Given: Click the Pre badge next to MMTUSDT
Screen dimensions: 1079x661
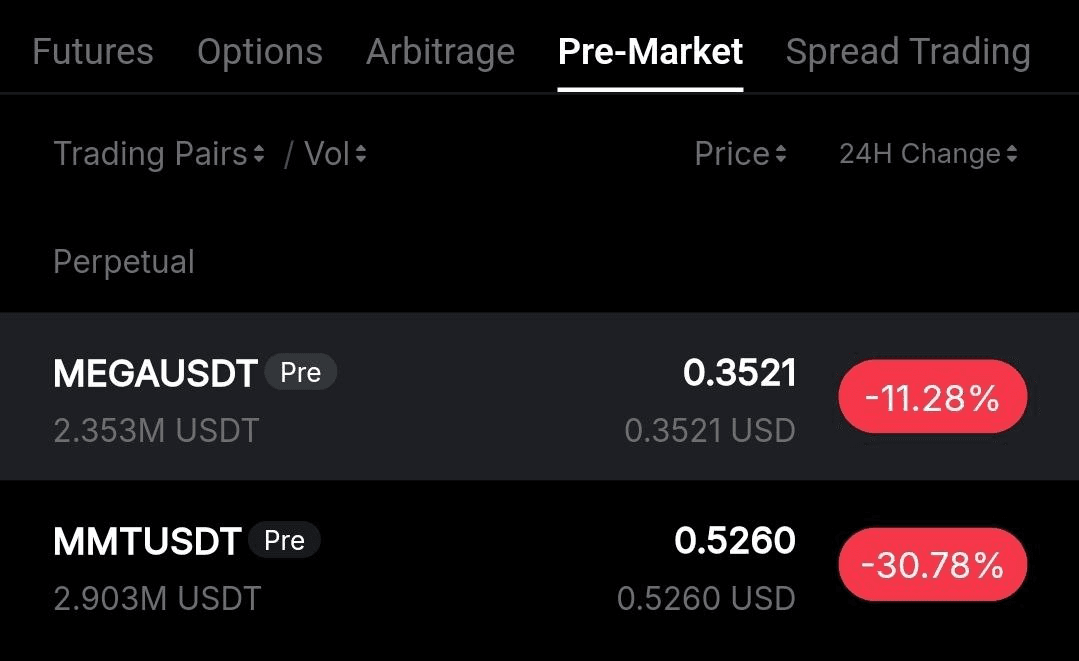Looking at the screenshot, I should tap(285, 540).
